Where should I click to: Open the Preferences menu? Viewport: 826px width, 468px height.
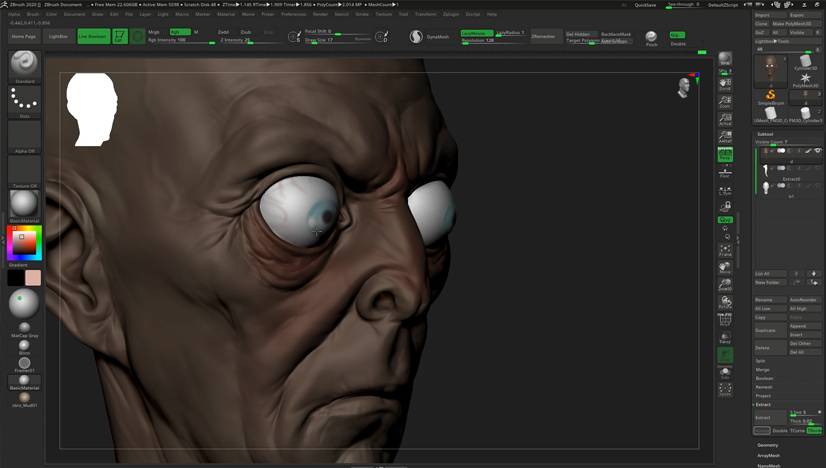pyautogui.click(x=294, y=14)
